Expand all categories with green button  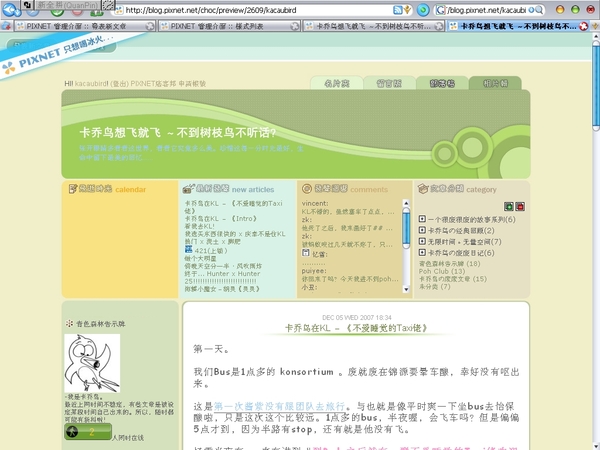coord(509,207)
